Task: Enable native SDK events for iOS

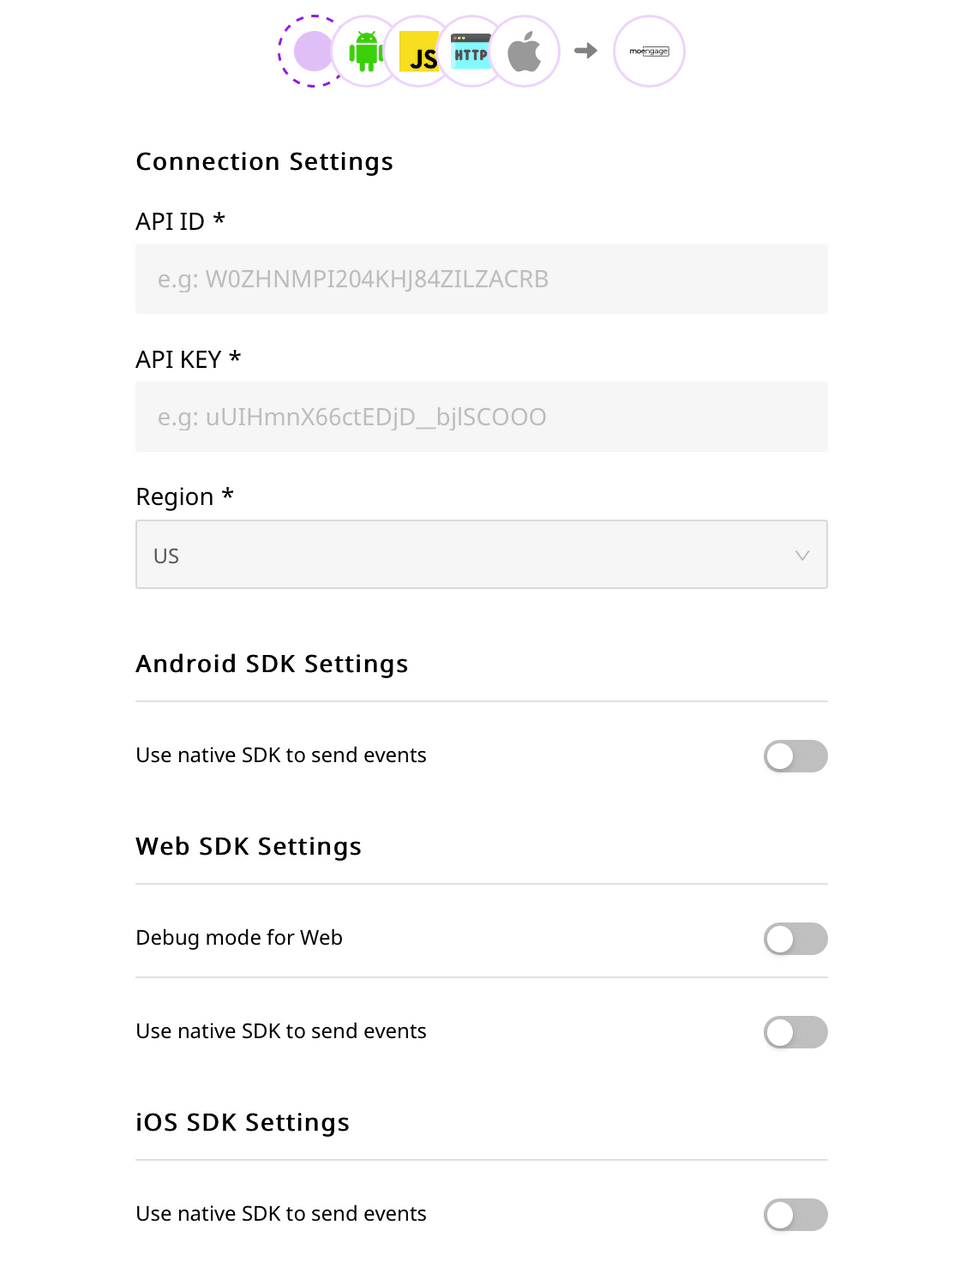Action: pyautogui.click(x=795, y=1214)
